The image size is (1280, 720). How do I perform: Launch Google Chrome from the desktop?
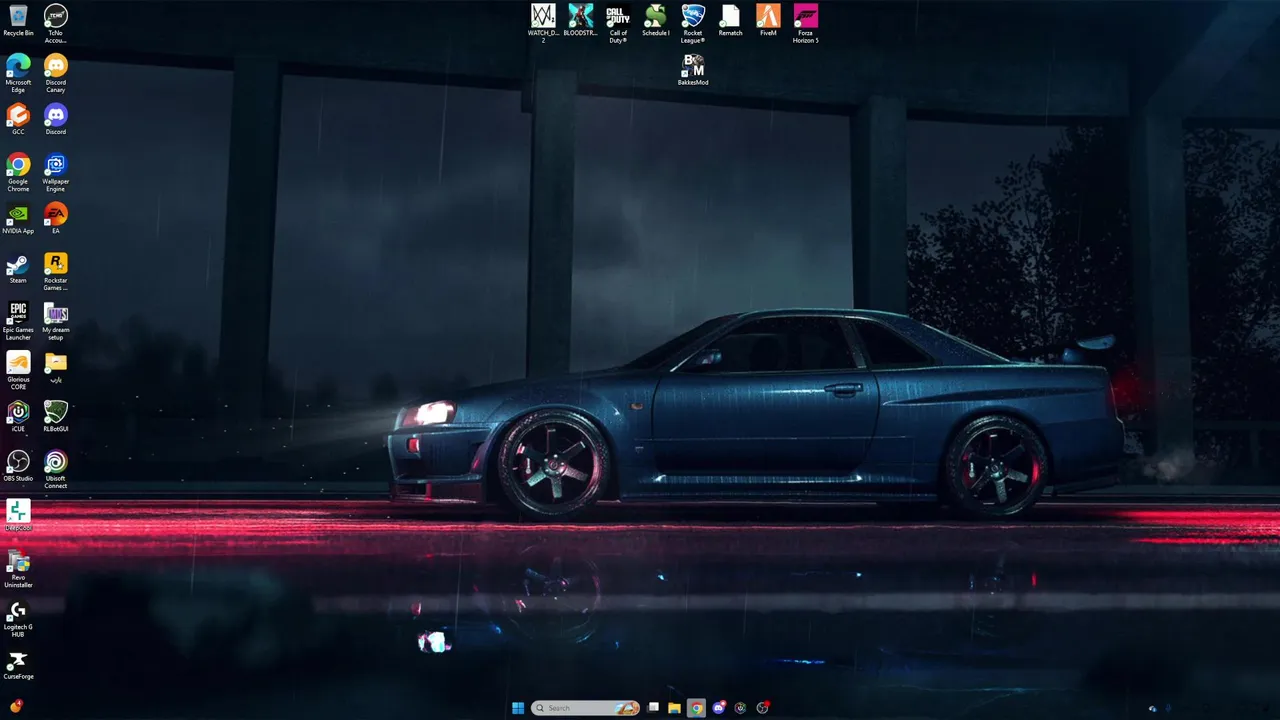(18, 172)
